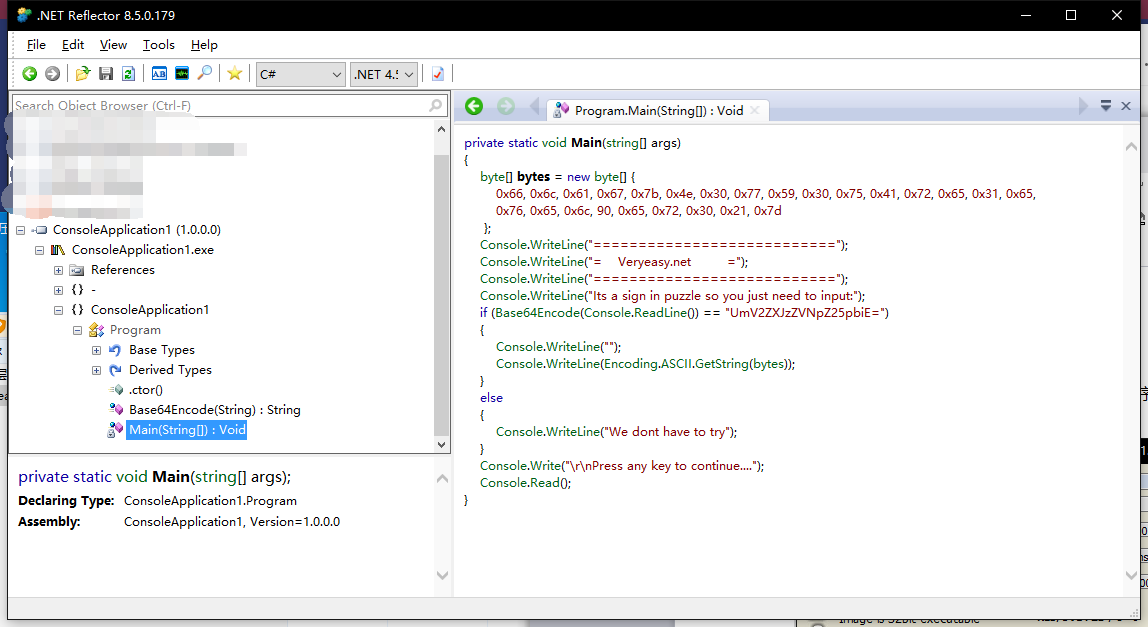Click the yellow star Bookmarks icon
Viewport: 1148px width, 627px height.
click(x=234, y=74)
